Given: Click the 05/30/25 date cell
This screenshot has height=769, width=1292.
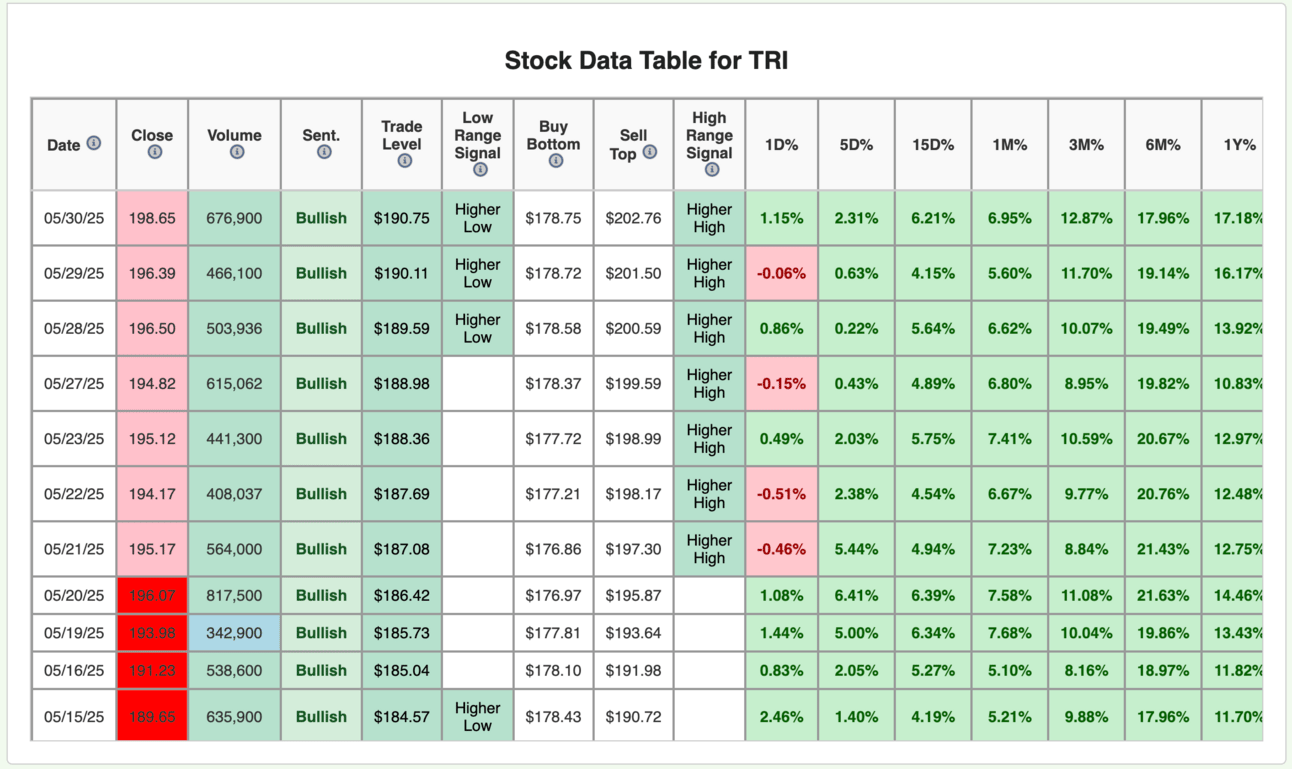Looking at the screenshot, I should (x=74, y=218).
